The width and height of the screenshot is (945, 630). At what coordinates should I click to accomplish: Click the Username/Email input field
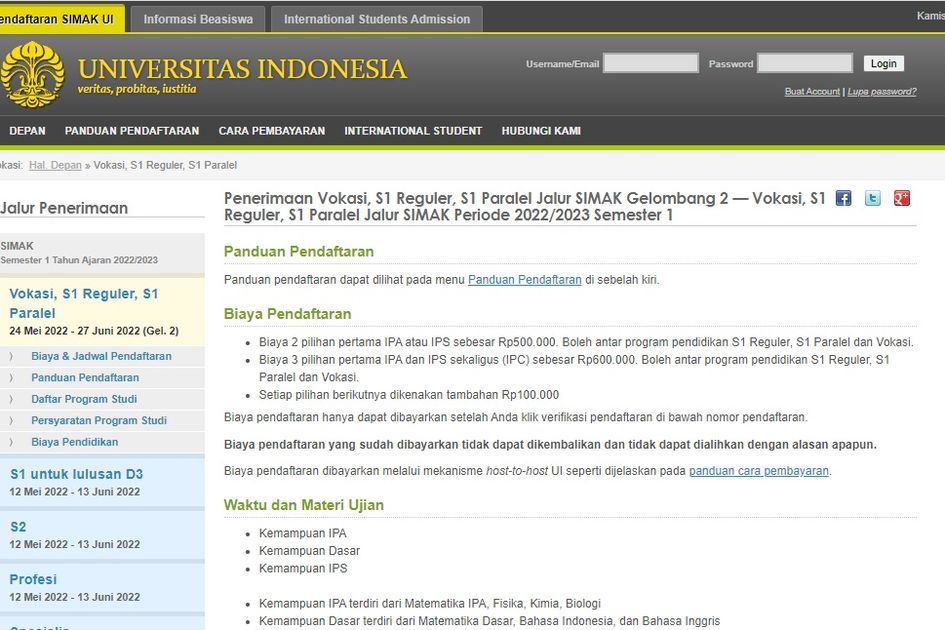coord(651,63)
